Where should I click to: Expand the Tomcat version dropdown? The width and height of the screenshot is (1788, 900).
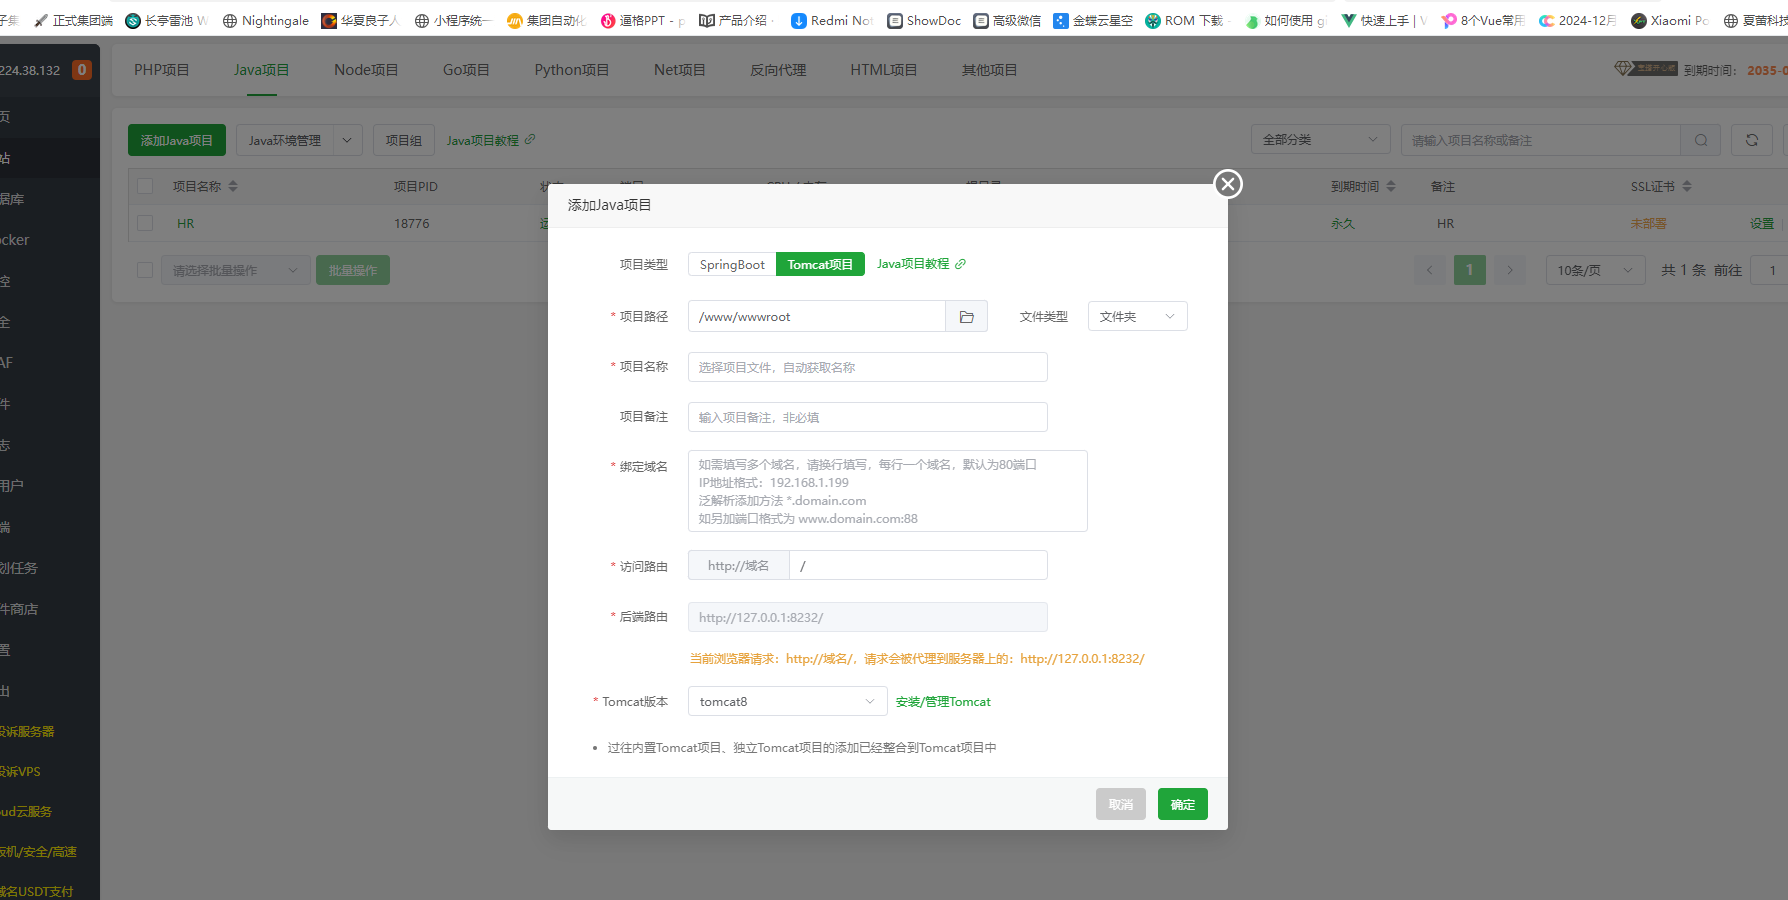coord(787,702)
